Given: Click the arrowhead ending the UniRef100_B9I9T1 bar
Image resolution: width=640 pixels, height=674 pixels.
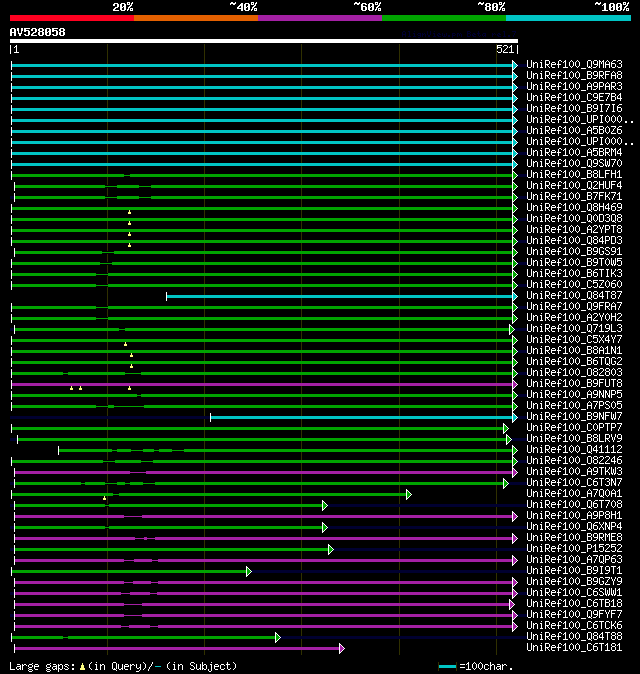Looking at the screenshot, I should [x=248, y=572].
